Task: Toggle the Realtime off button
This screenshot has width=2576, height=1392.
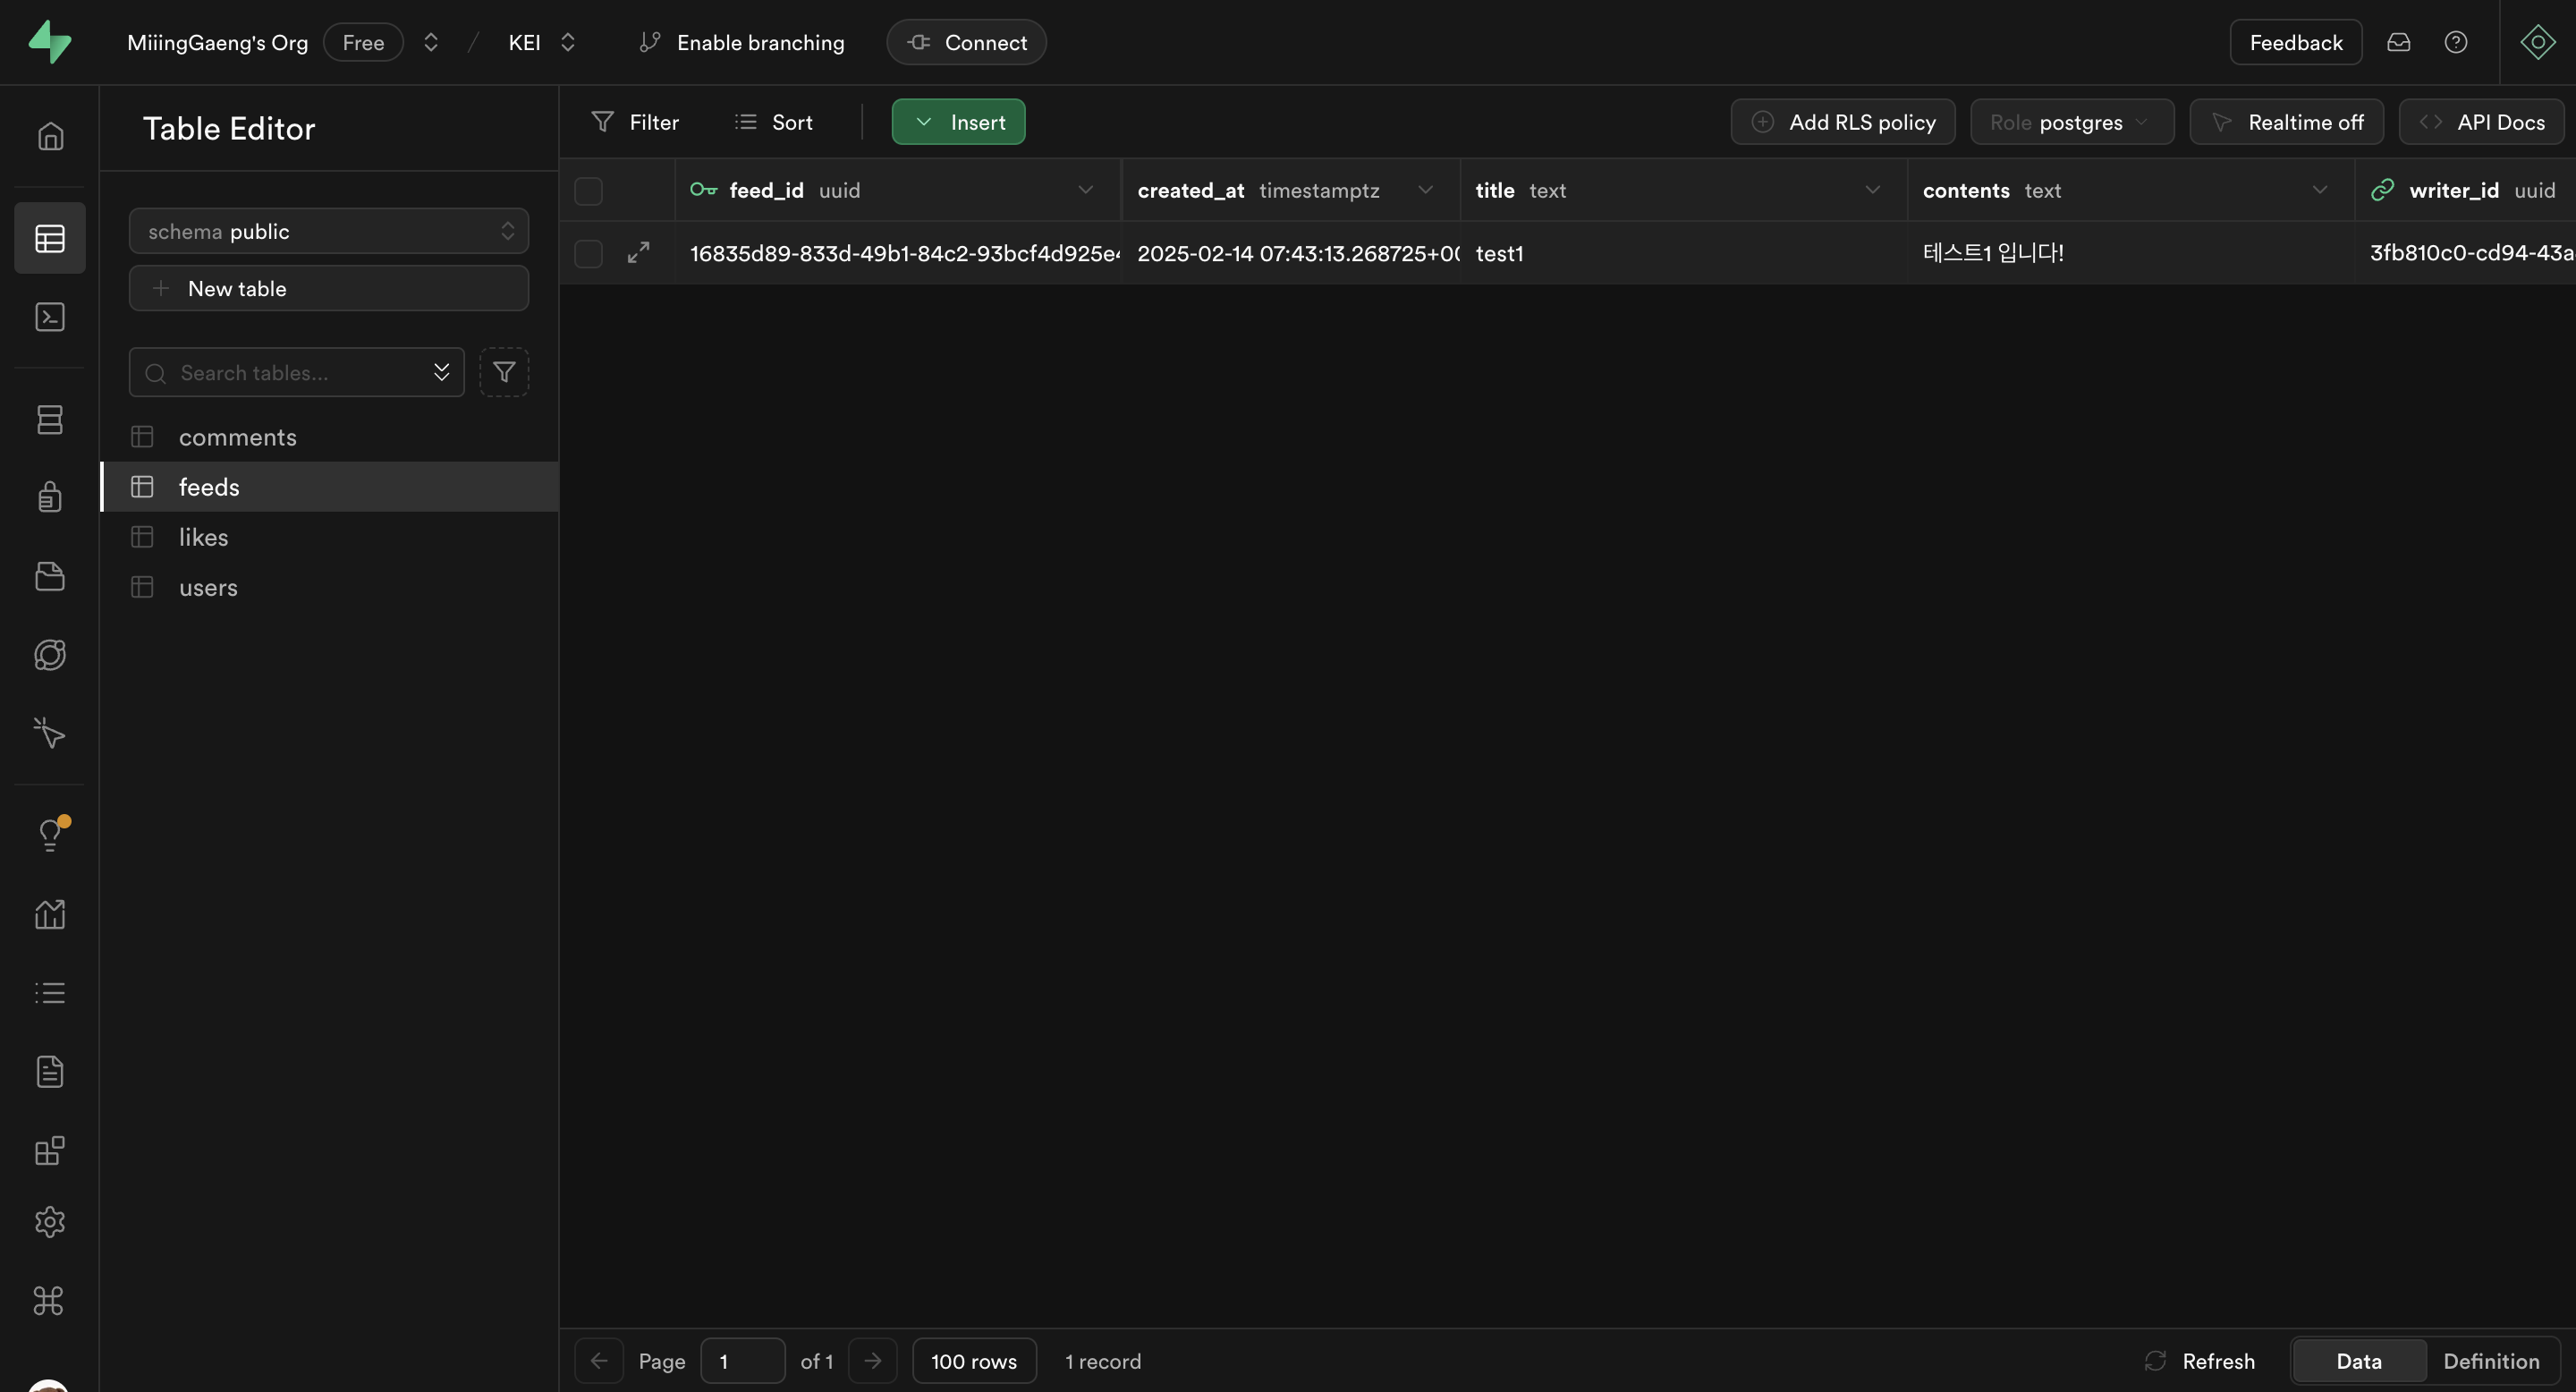Action: (2286, 122)
